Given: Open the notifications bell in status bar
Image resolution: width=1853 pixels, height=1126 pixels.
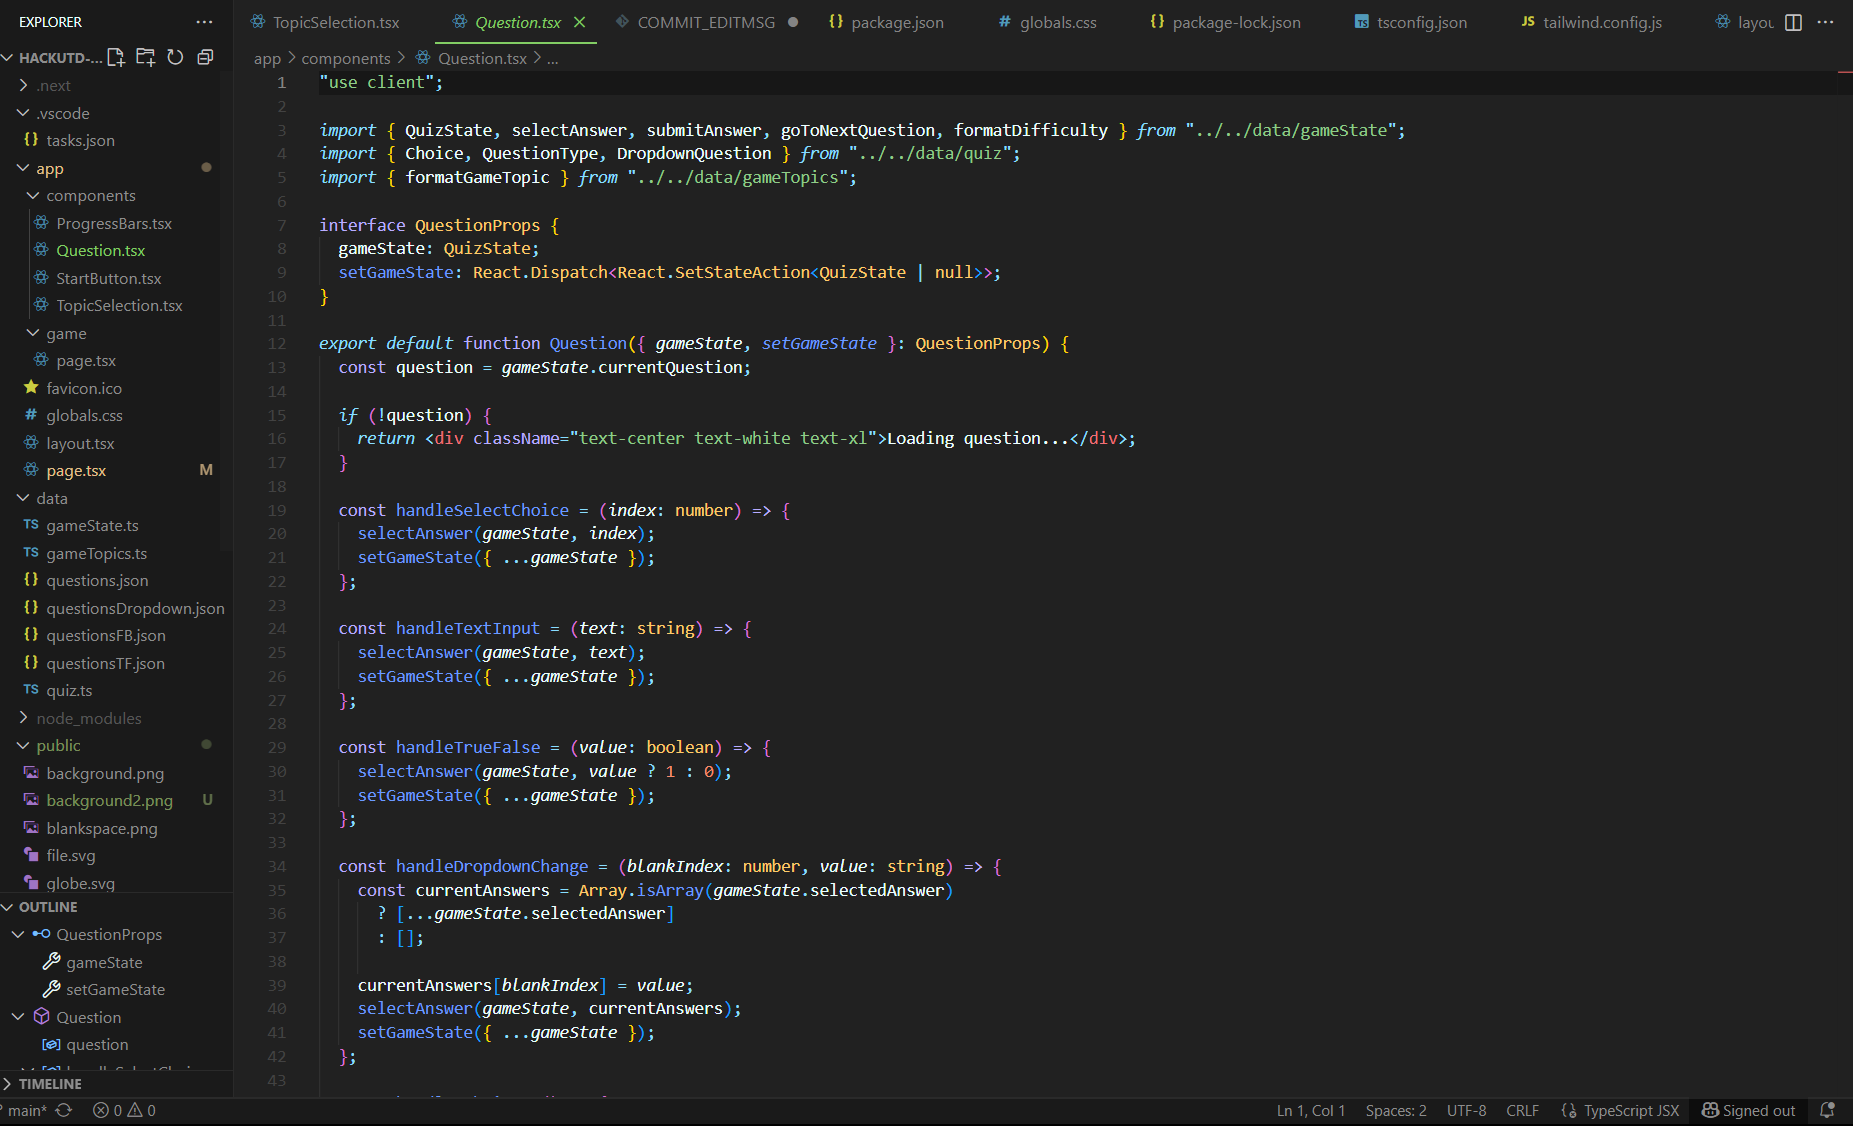Looking at the screenshot, I should [x=1827, y=1110].
